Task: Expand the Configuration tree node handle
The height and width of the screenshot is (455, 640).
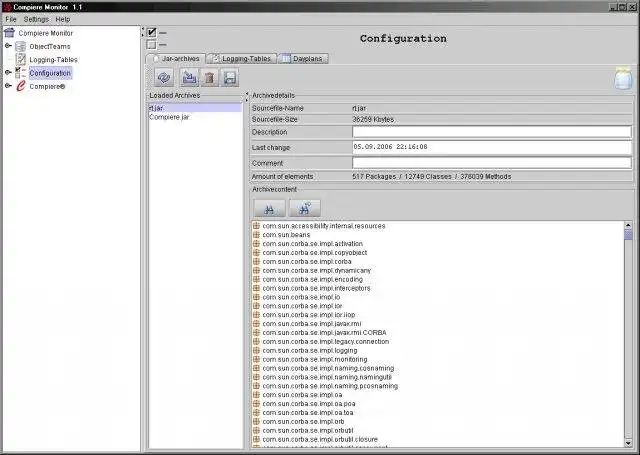Action: coord(8,73)
